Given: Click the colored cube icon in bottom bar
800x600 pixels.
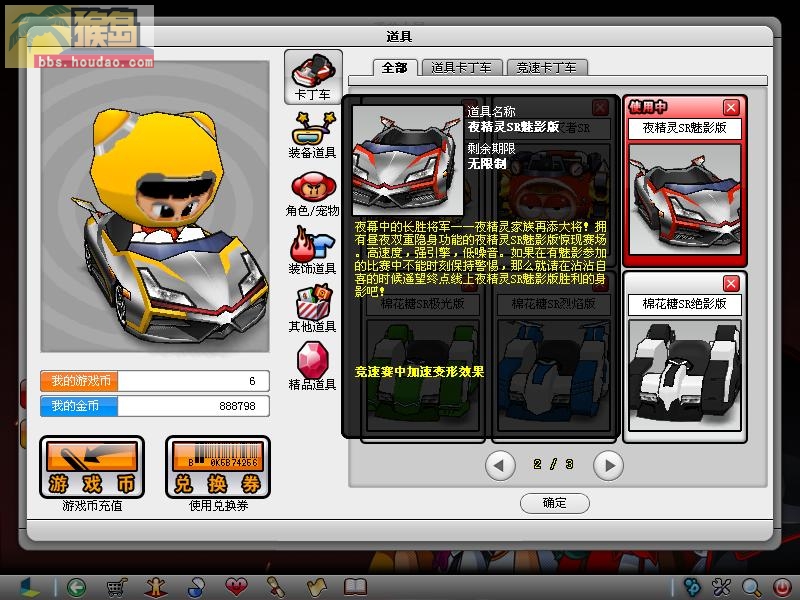Looking at the screenshot, I should (28, 587).
